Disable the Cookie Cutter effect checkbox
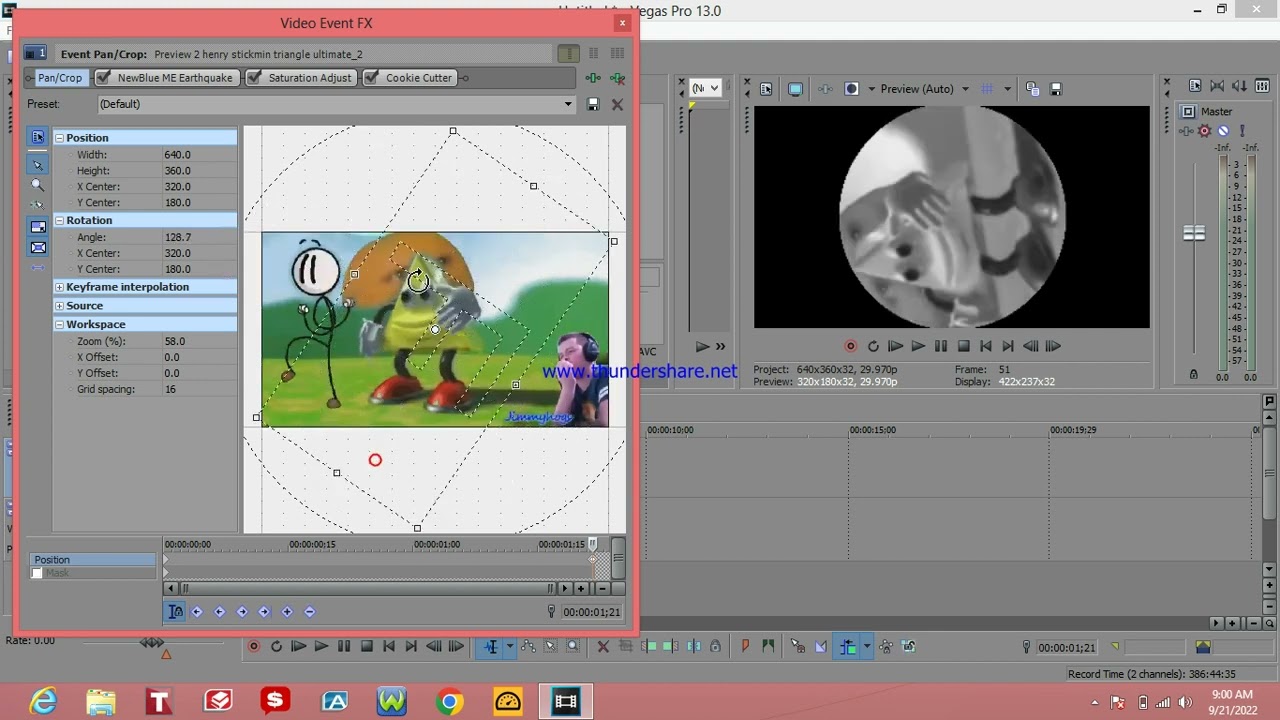Image resolution: width=1280 pixels, height=720 pixels. pyautogui.click(x=372, y=78)
